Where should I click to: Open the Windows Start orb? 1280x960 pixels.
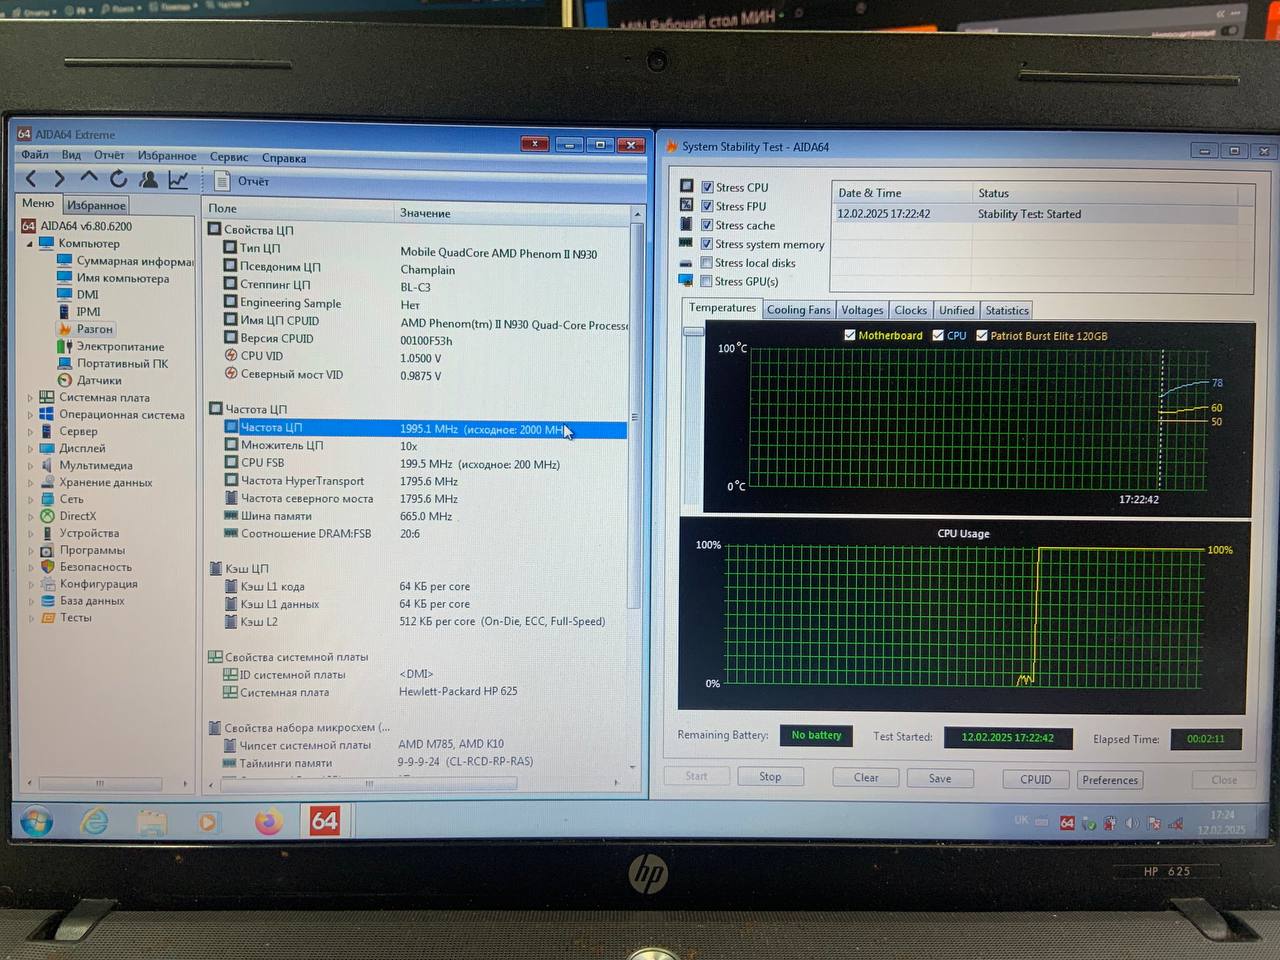pyautogui.click(x=37, y=822)
